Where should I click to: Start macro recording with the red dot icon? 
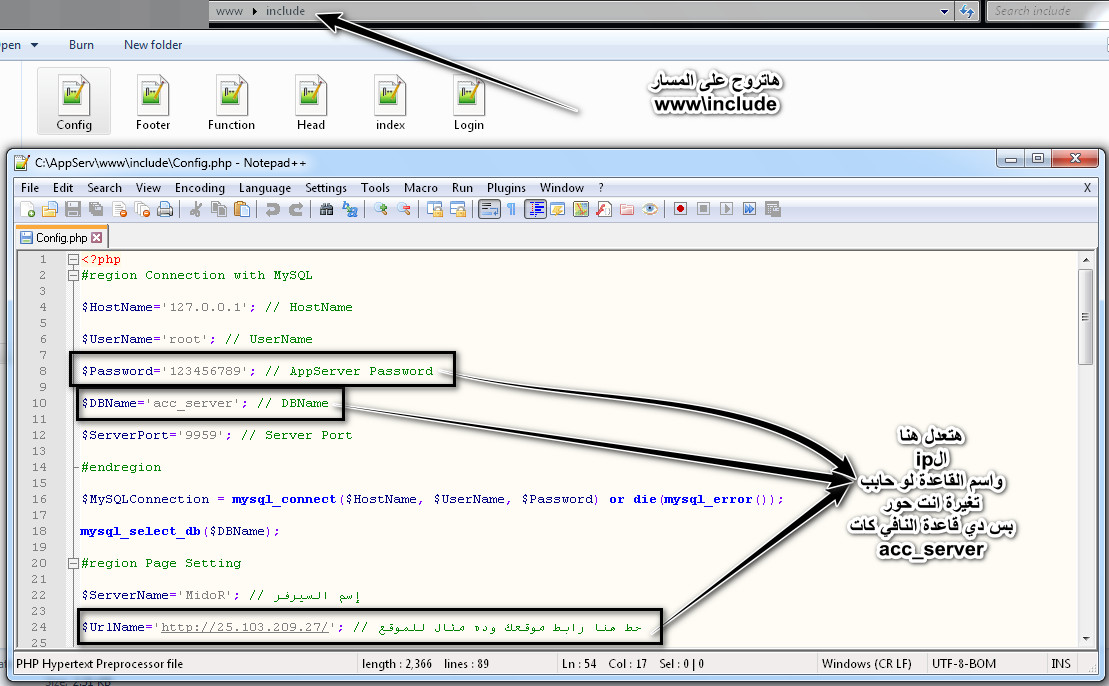680,209
